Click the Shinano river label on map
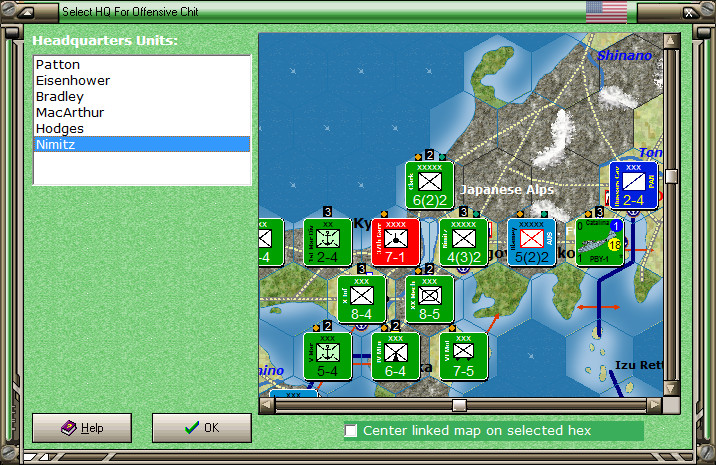716x465 pixels. tap(624, 56)
